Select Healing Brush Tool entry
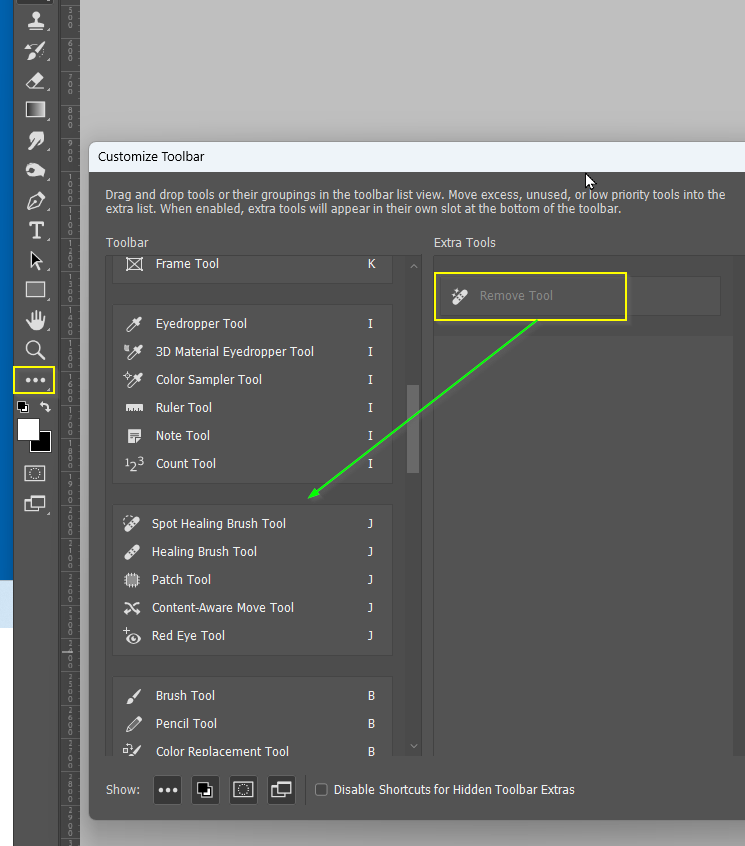The image size is (745, 846). point(252,552)
